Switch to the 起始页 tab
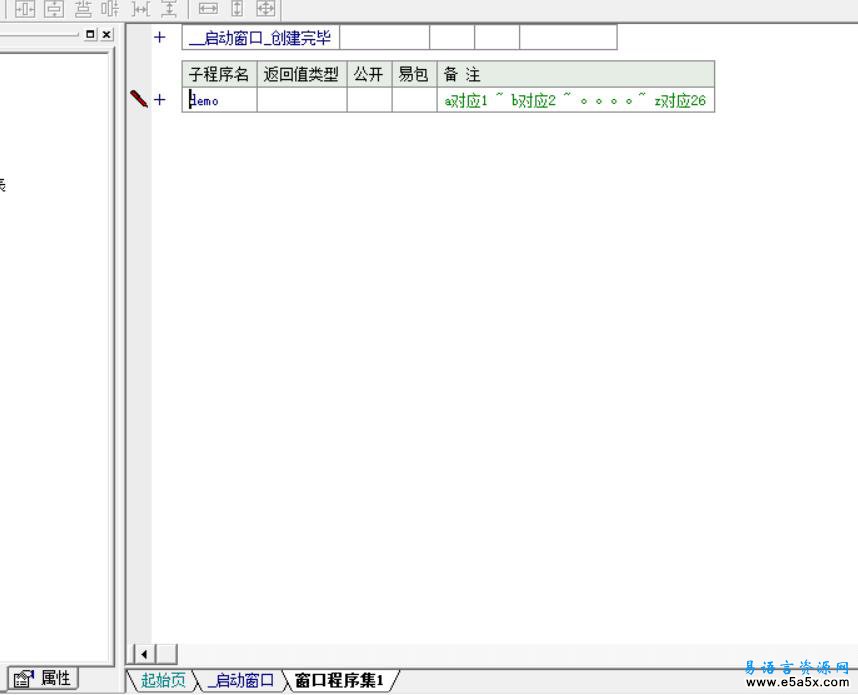The image size is (858, 695). [x=162, y=681]
